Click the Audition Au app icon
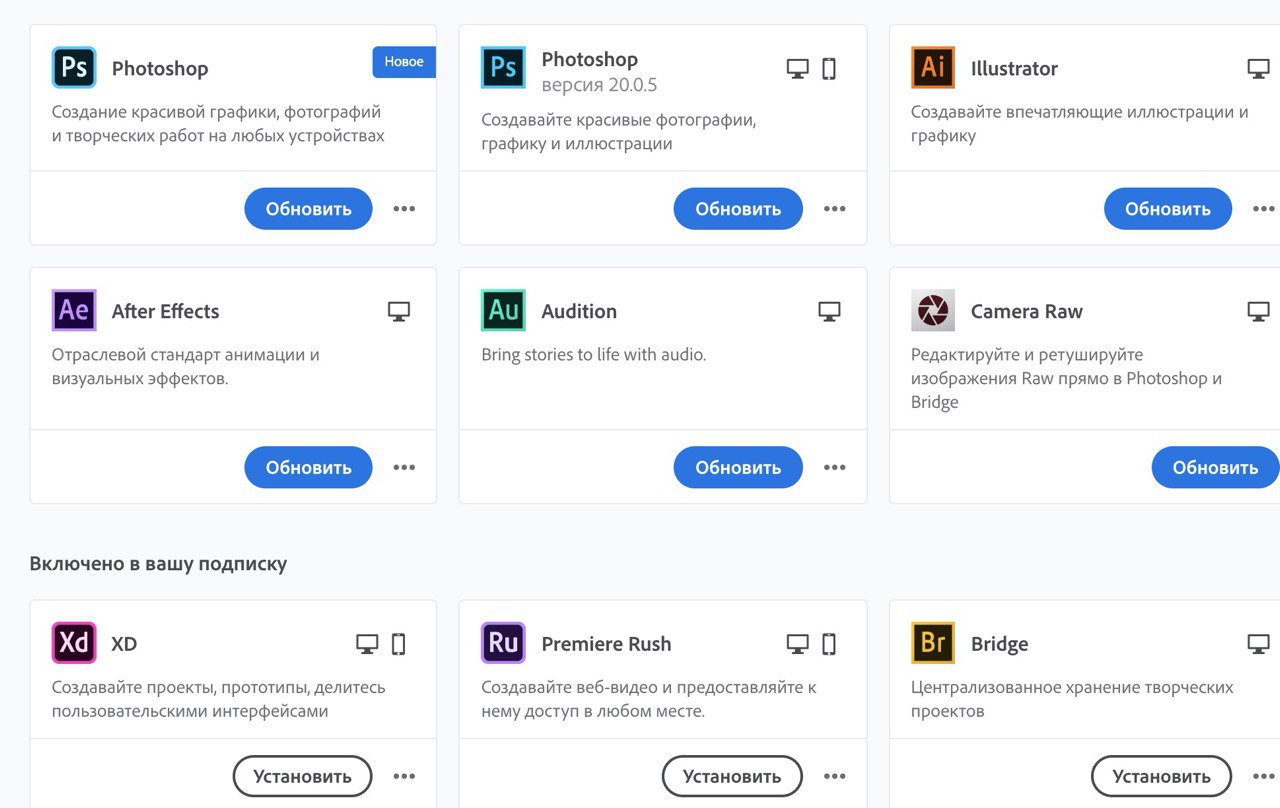This screenshot has width=1280, height=808. (x=503, y=310)
